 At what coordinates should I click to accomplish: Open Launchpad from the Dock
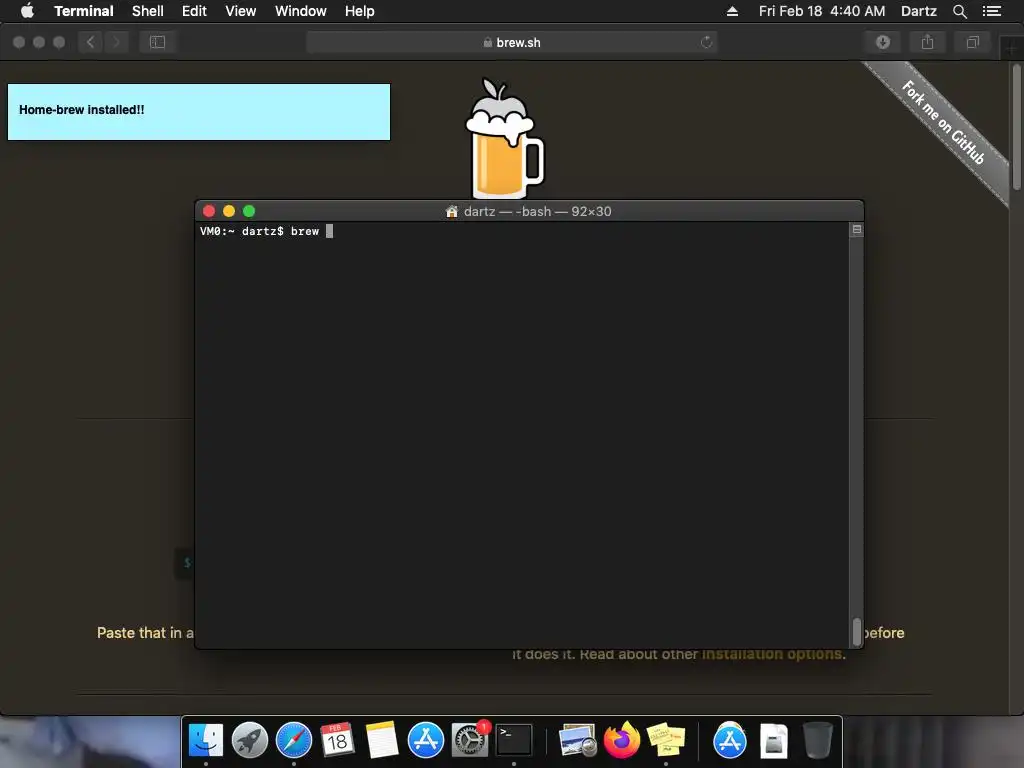pos(249,741)
